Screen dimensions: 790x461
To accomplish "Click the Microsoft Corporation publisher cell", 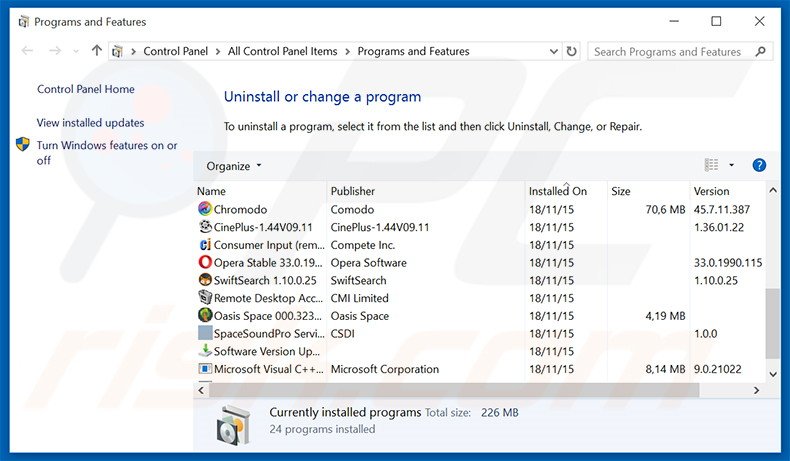I will [384, 369].
